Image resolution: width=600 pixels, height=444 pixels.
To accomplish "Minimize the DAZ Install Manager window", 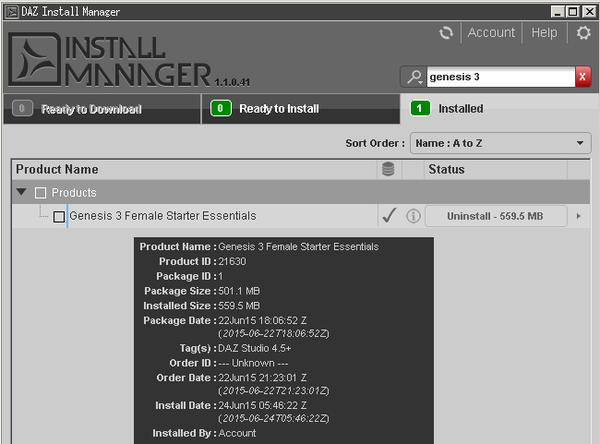I will (558, 12).
